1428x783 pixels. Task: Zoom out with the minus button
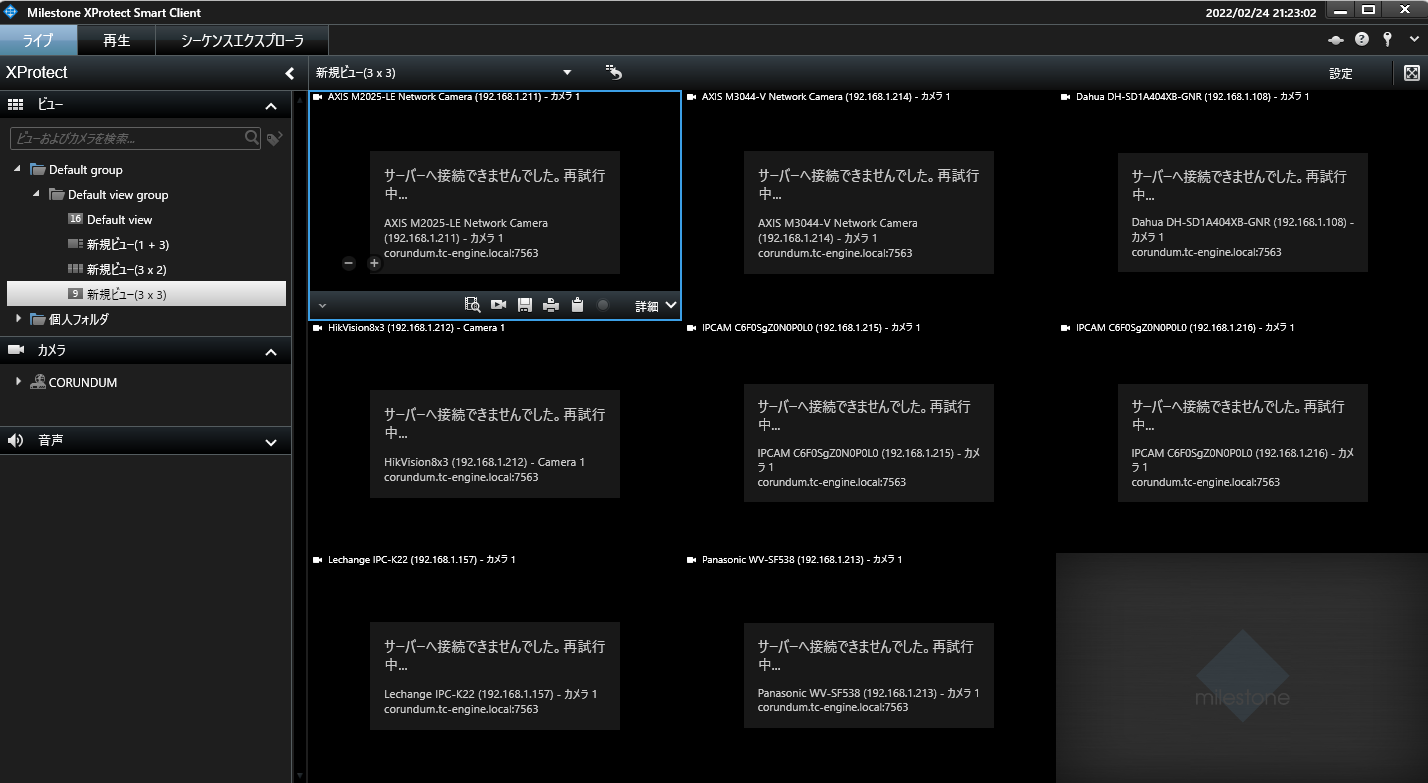(x=348, y=264)
